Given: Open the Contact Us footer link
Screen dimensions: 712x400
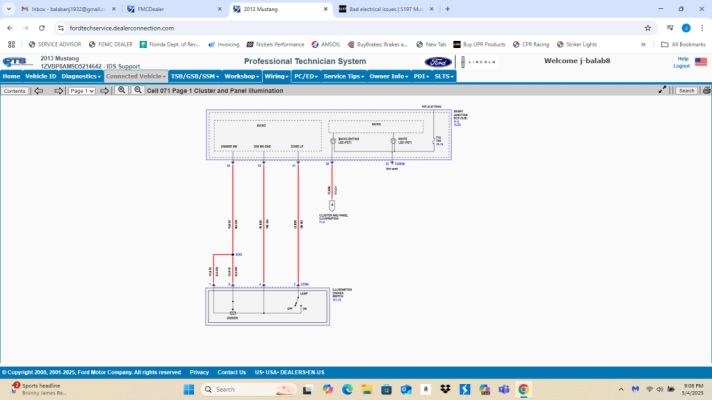Looking at the screenshot, I should 232,372.
